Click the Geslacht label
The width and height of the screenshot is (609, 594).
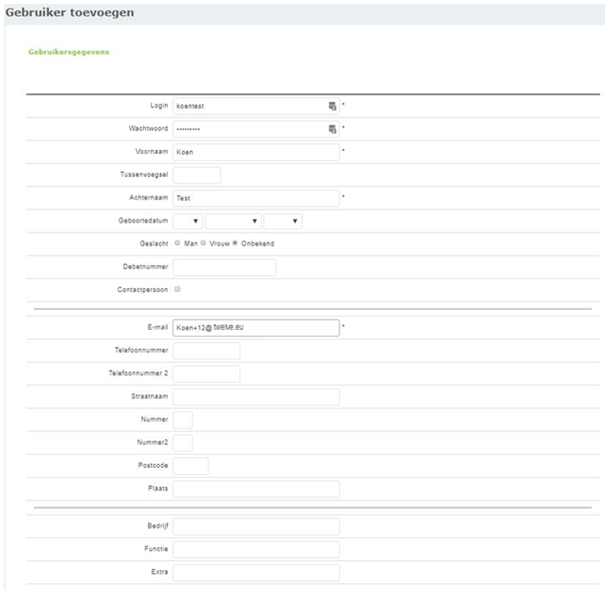(154, 244)
